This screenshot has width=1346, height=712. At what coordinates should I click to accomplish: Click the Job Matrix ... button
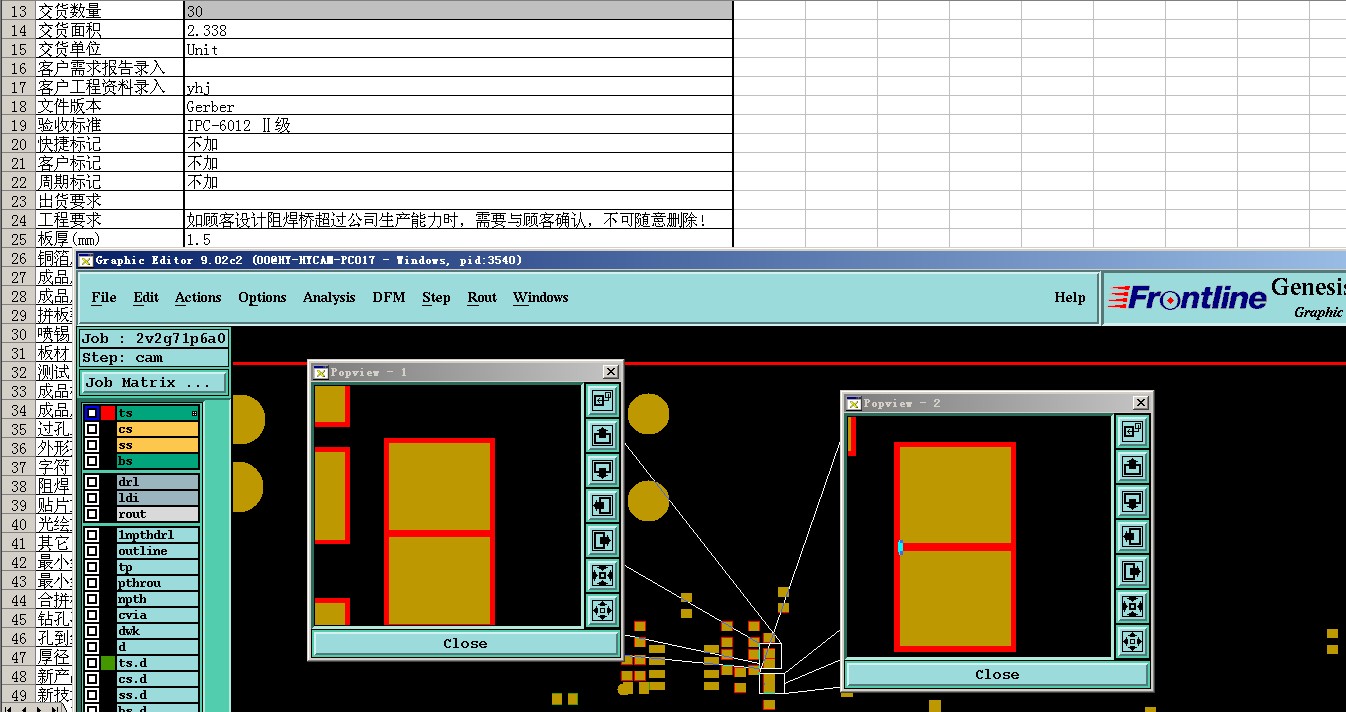(154, 382)
